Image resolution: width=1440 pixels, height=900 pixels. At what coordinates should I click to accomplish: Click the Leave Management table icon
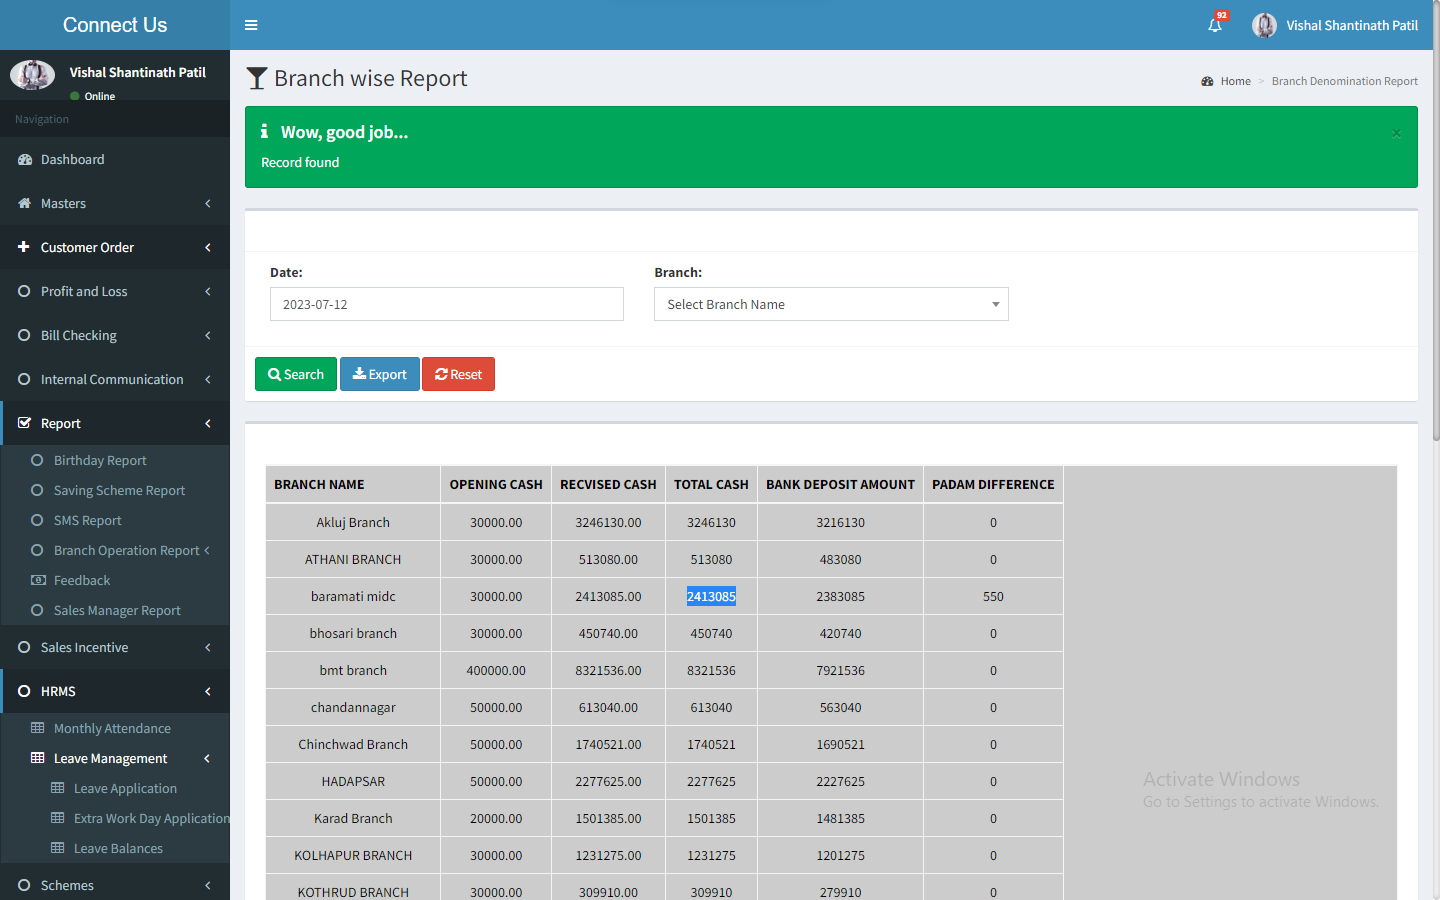tap(38, 758)
